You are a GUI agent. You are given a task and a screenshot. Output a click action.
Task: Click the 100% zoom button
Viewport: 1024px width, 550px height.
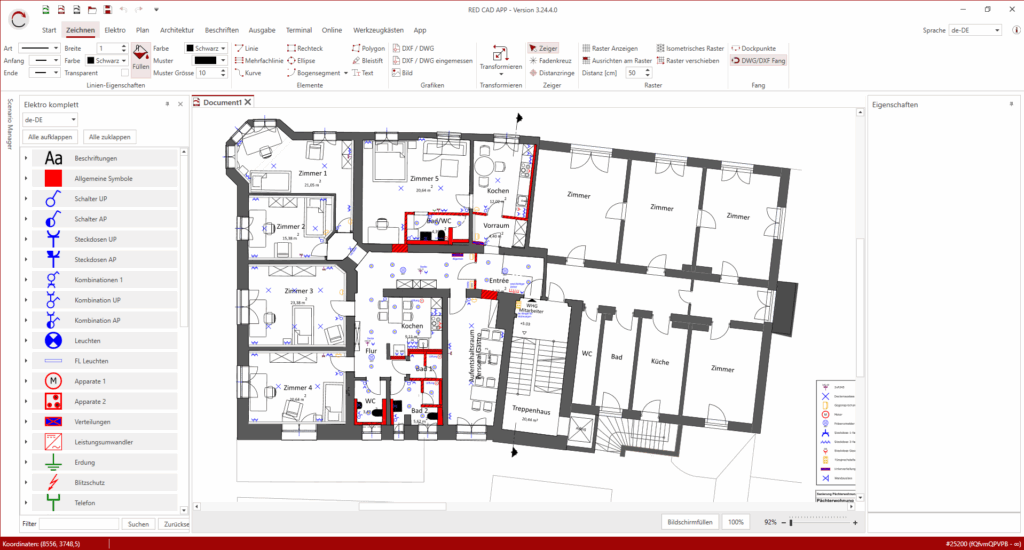(x=736, y=522)
